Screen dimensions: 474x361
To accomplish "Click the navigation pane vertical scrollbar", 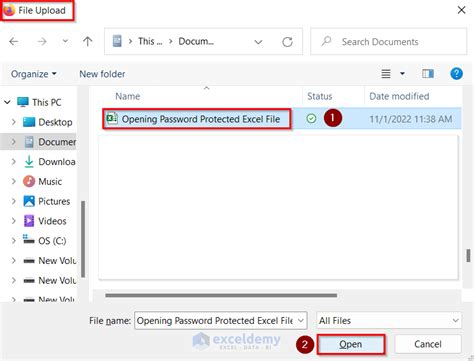I will click(x=83, y=239).
